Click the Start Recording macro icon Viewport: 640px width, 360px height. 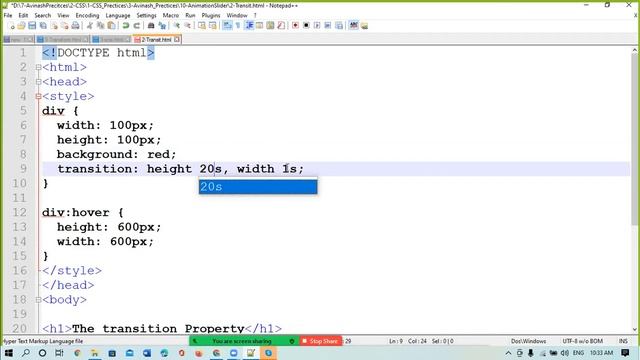[x=295, y=26]
